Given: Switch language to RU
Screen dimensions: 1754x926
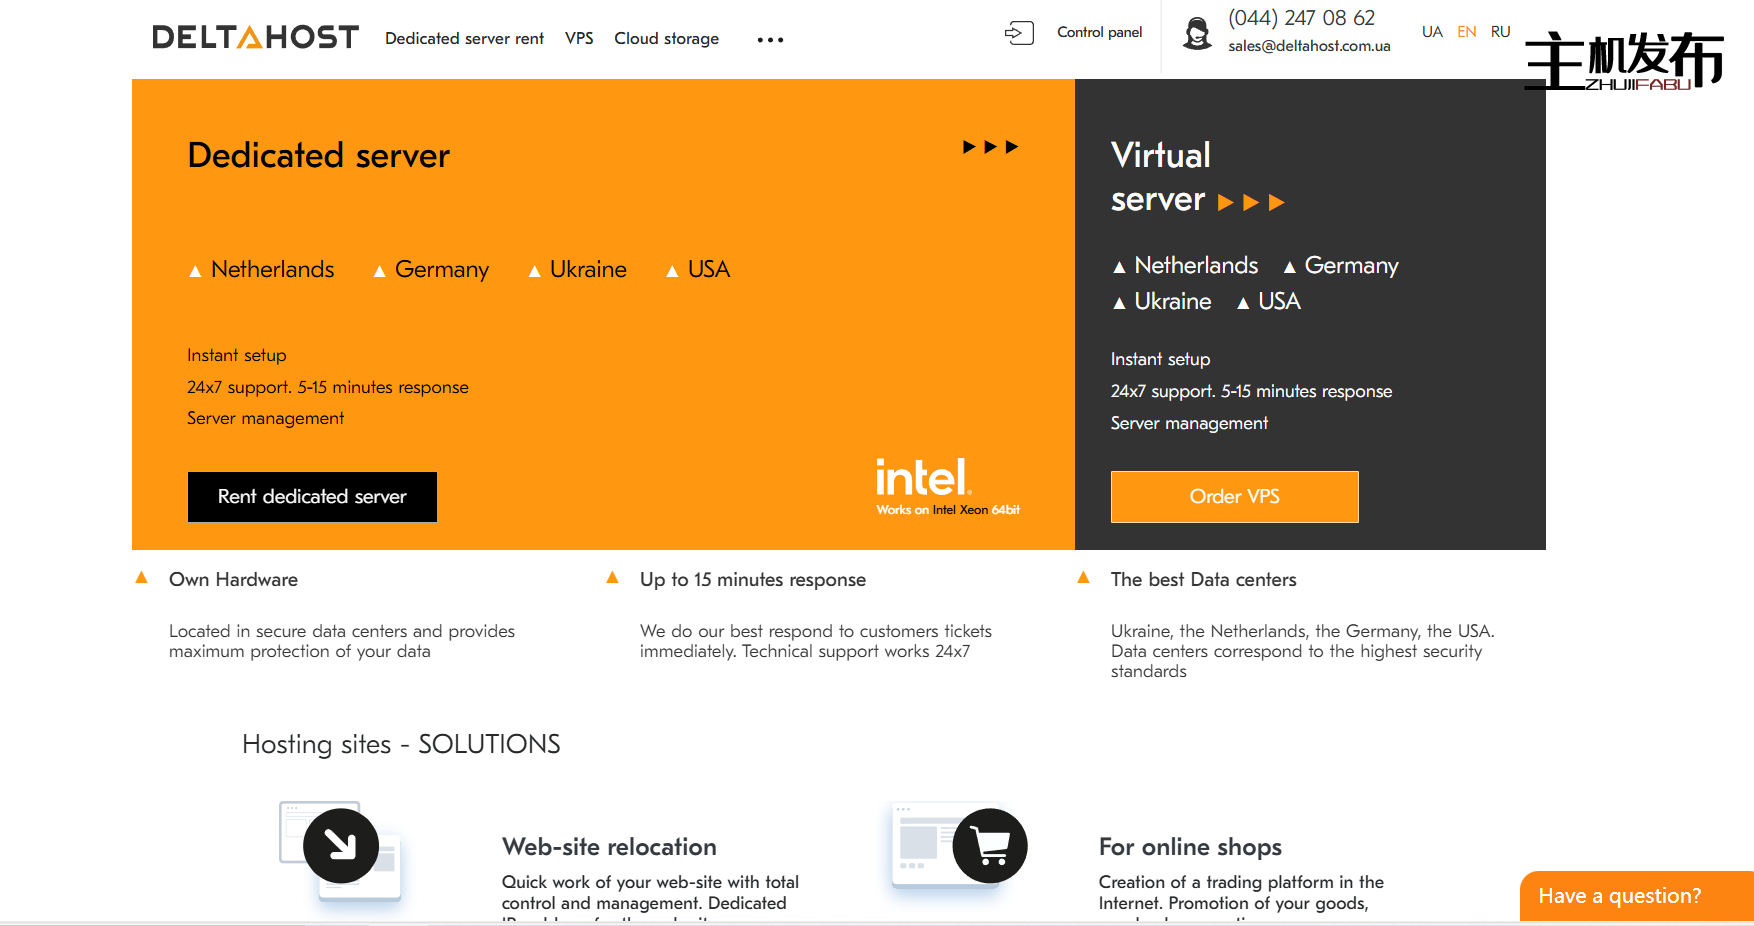Looking at the screenshot, I should point(1500,32).
